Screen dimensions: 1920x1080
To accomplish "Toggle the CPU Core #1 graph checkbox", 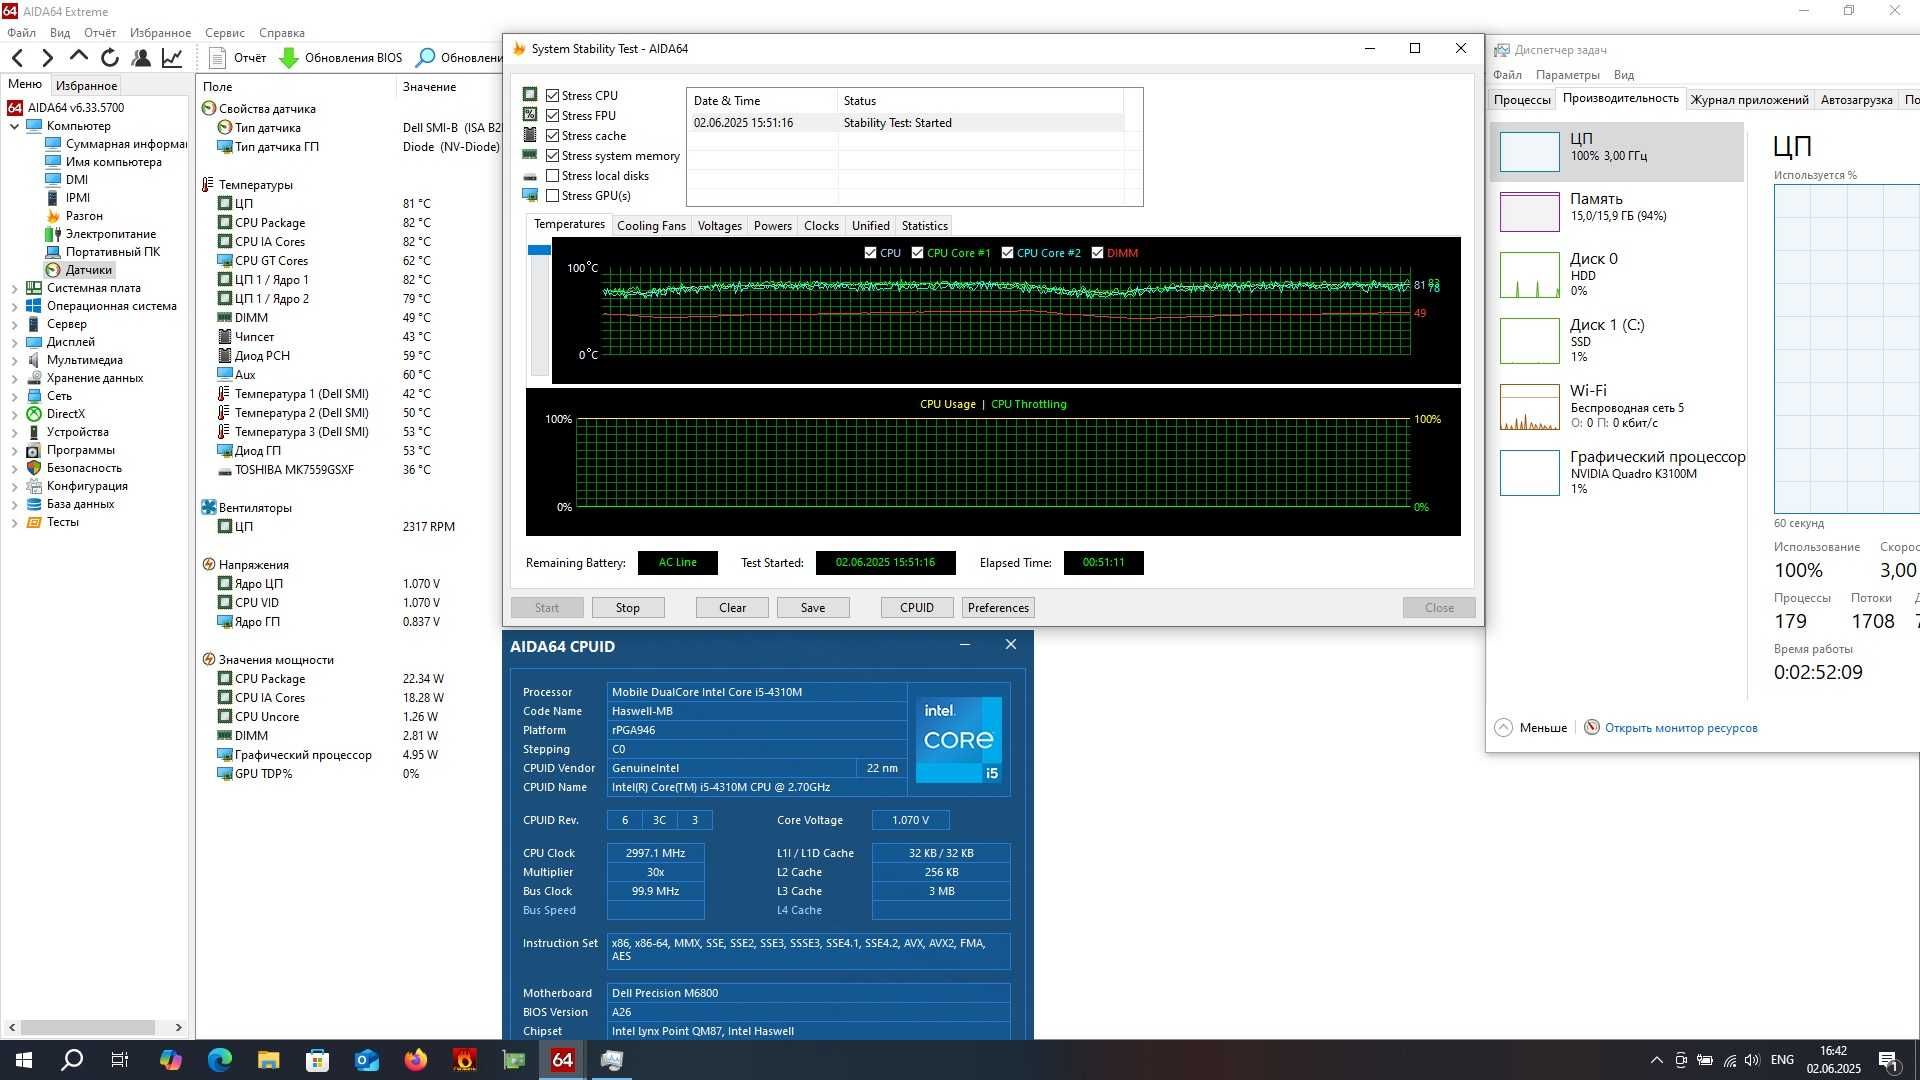I will coord(917,253).
